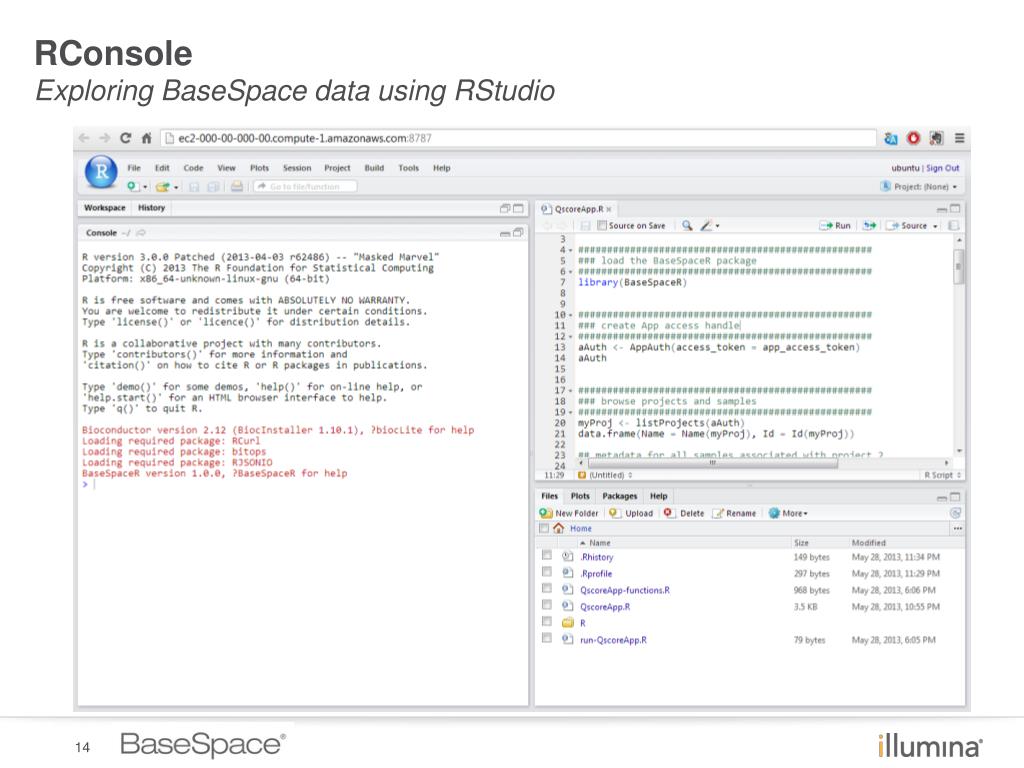Viewport: 1024px width, 768px height.
Task: Click the clear console icon beside Console path
Action: (141, 232)
